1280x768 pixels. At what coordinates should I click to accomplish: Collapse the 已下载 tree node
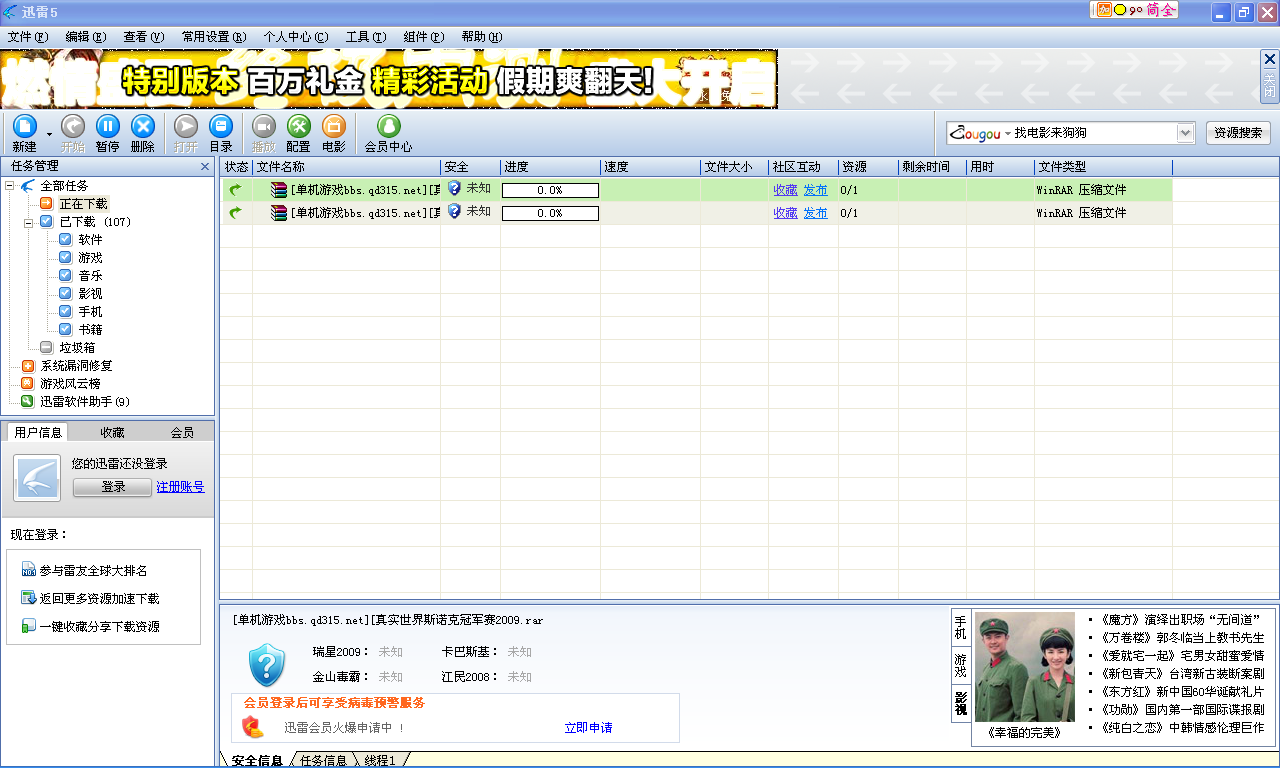29,222
